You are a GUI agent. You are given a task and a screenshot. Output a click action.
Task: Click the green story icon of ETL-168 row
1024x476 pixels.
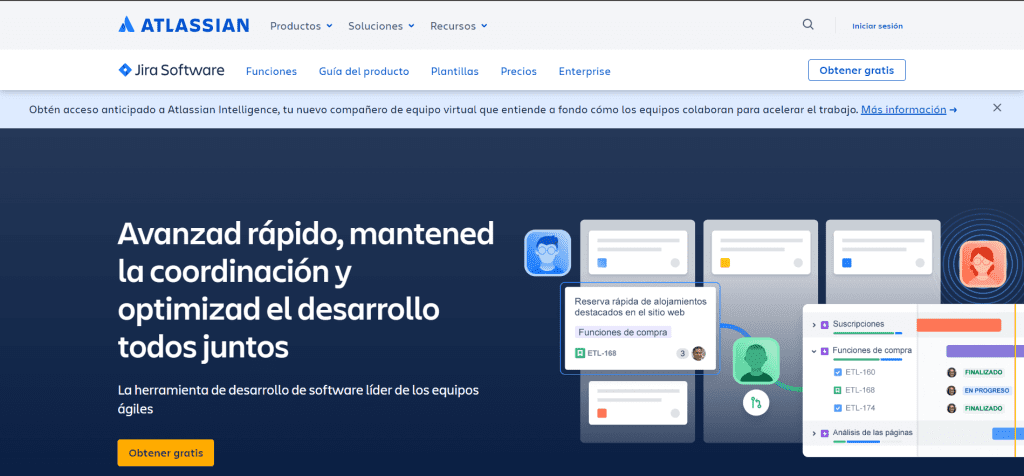[838, 390]
